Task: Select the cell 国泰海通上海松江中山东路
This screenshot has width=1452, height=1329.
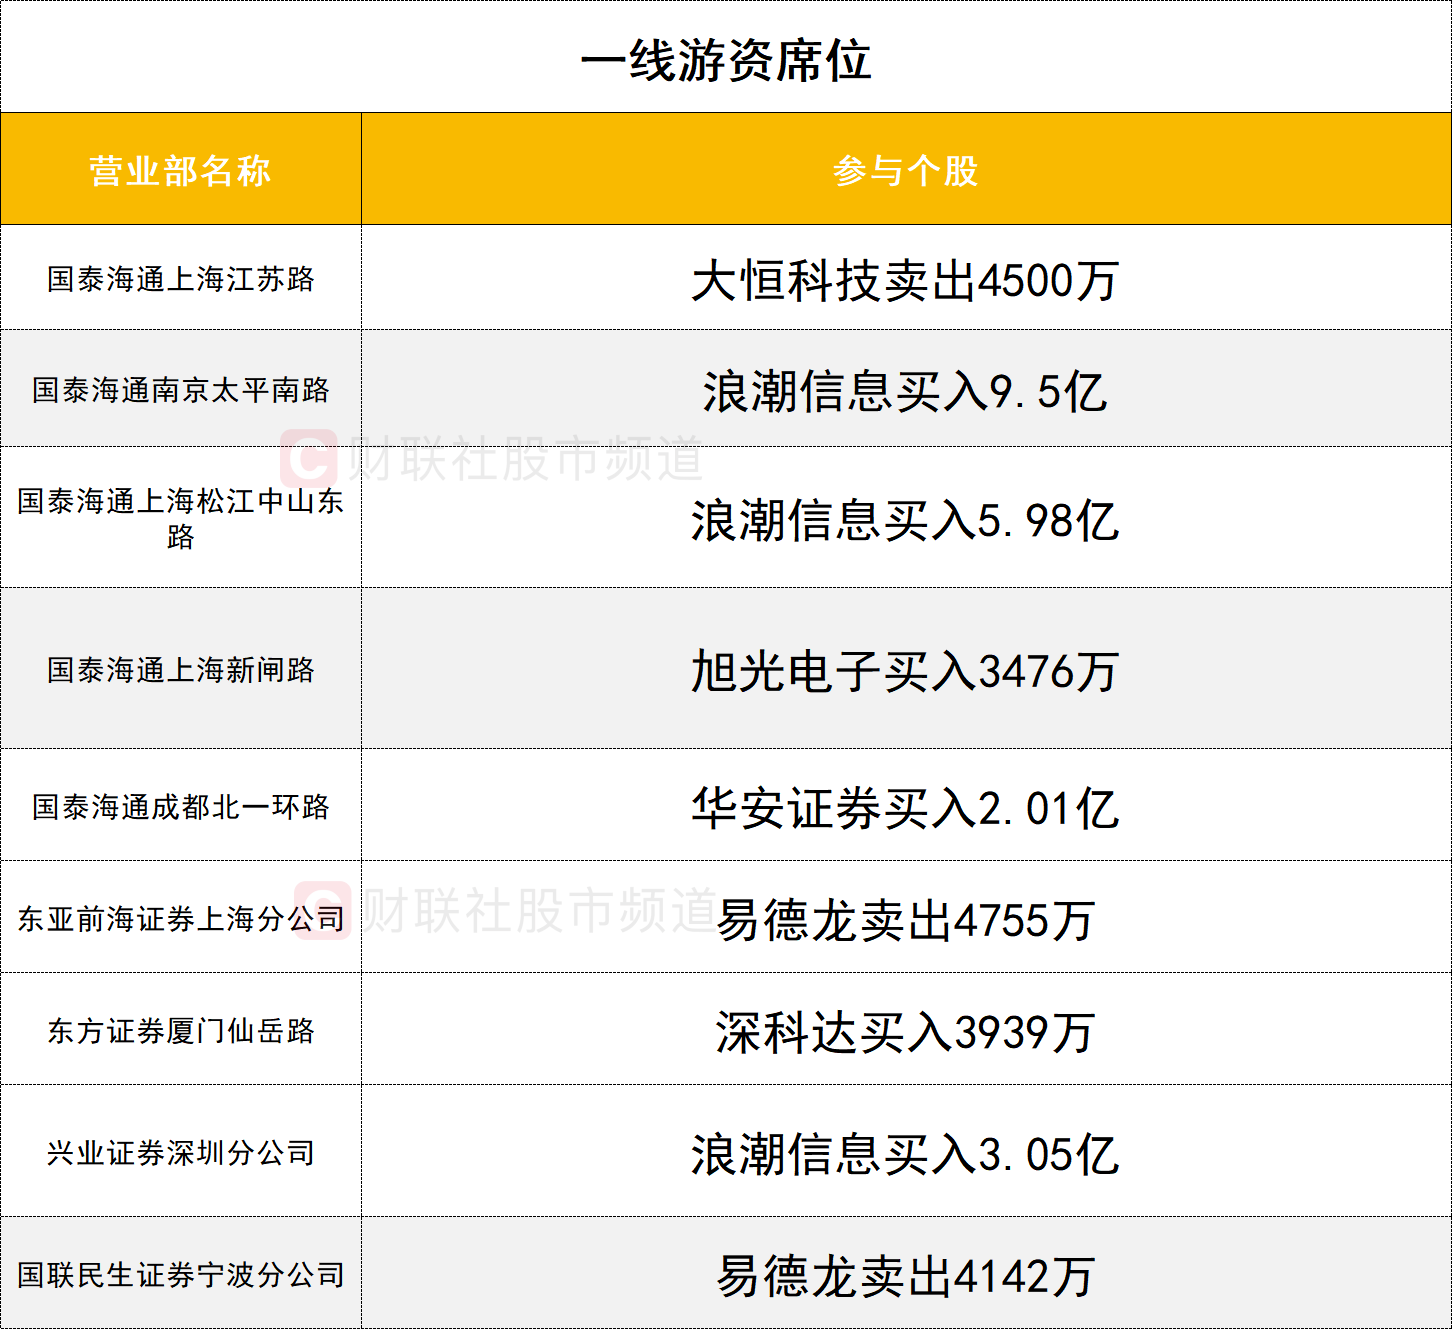Action: pos(181,518)
